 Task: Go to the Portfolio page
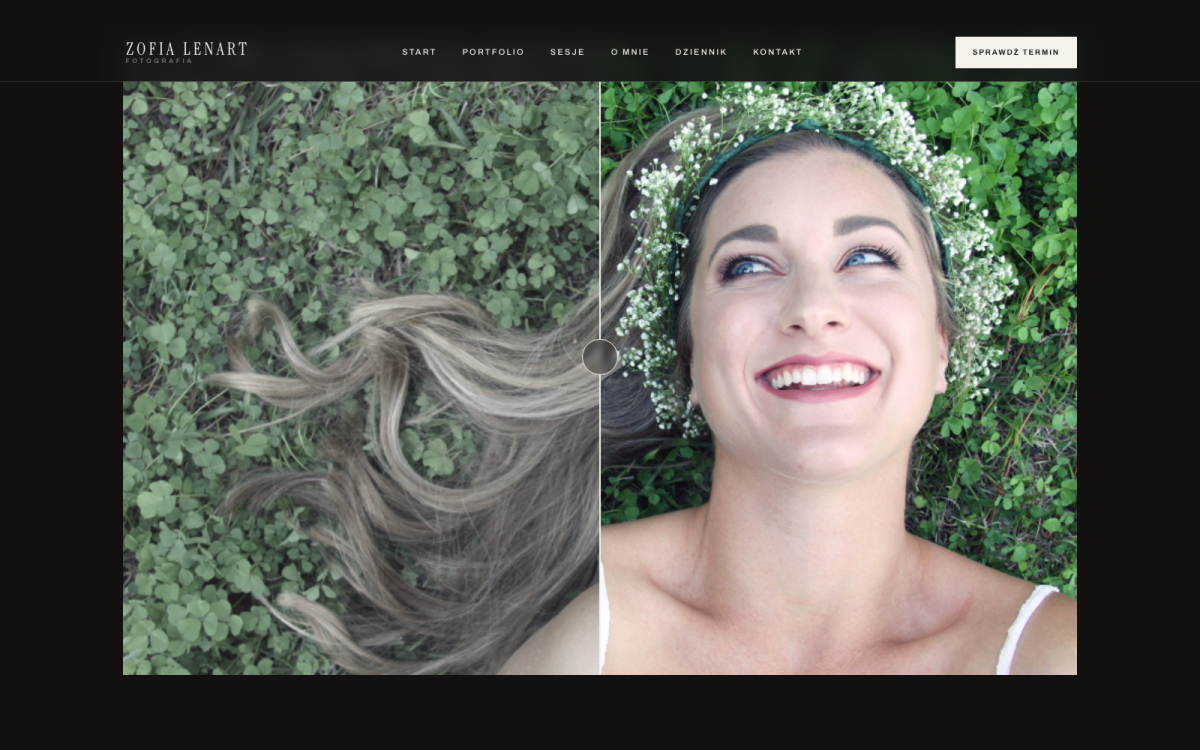coord(493,52)
